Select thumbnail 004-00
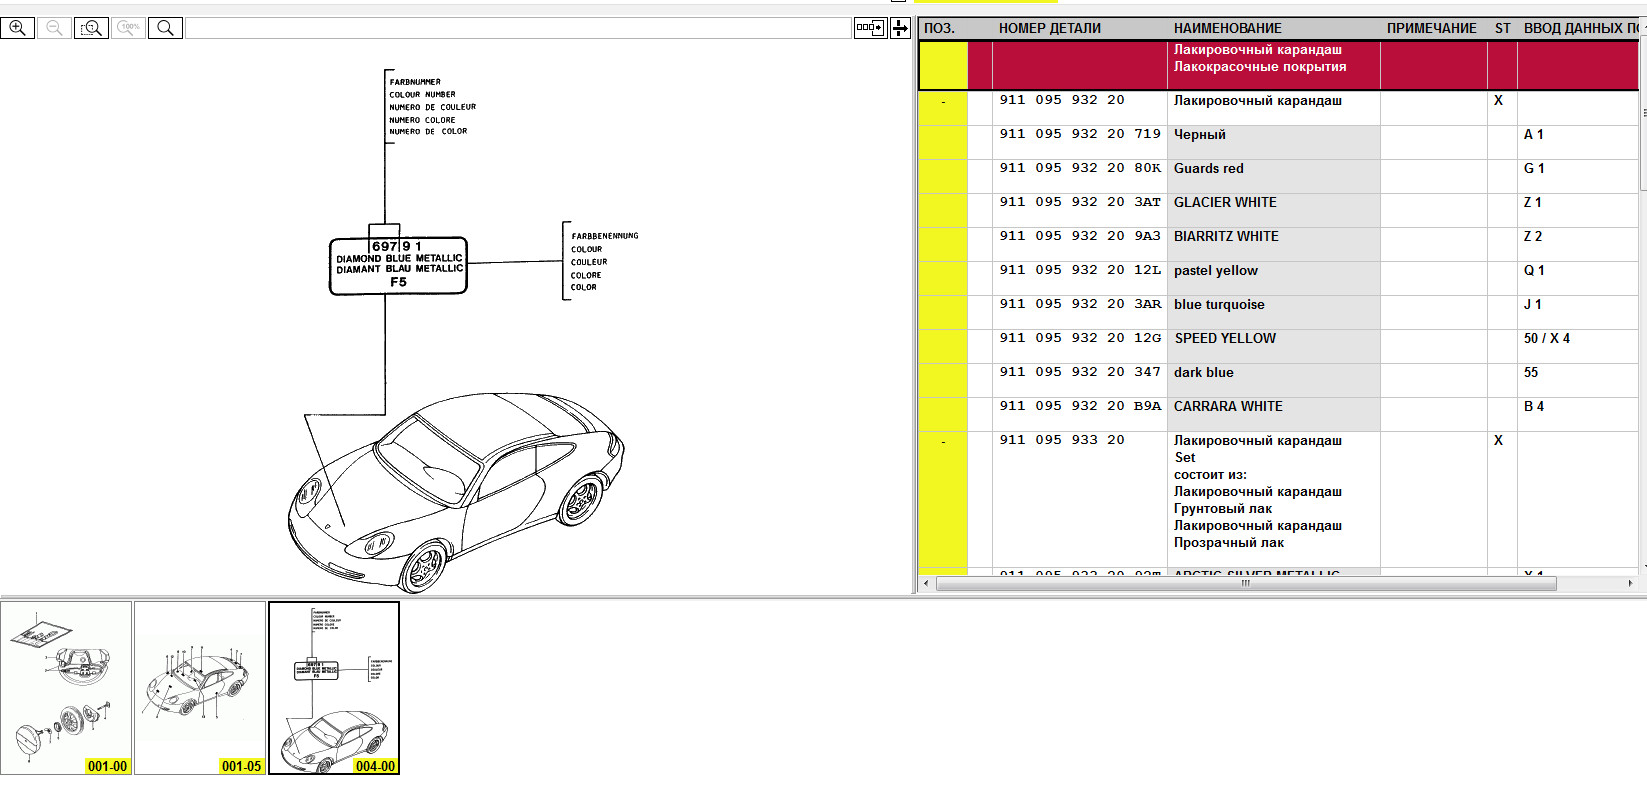This screenshot has height=785, width=1647. (x=334, y=688)
